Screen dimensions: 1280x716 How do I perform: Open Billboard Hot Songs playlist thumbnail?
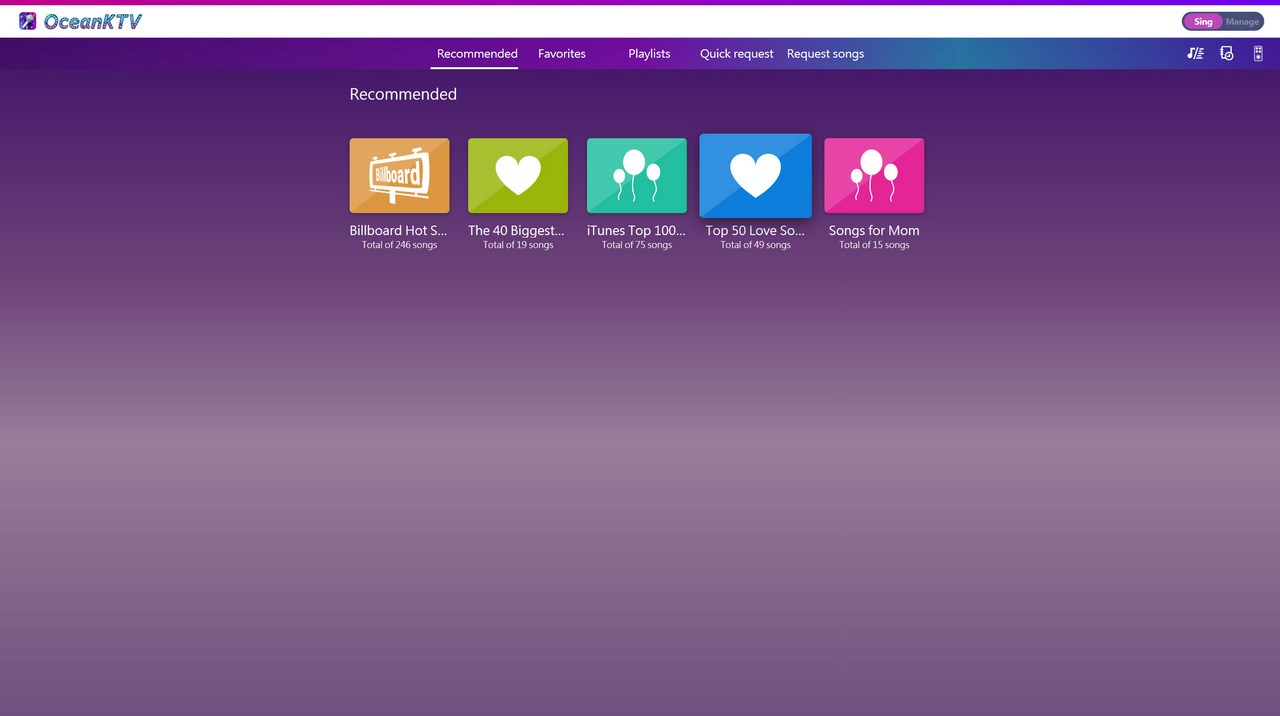tap(399, 175)
